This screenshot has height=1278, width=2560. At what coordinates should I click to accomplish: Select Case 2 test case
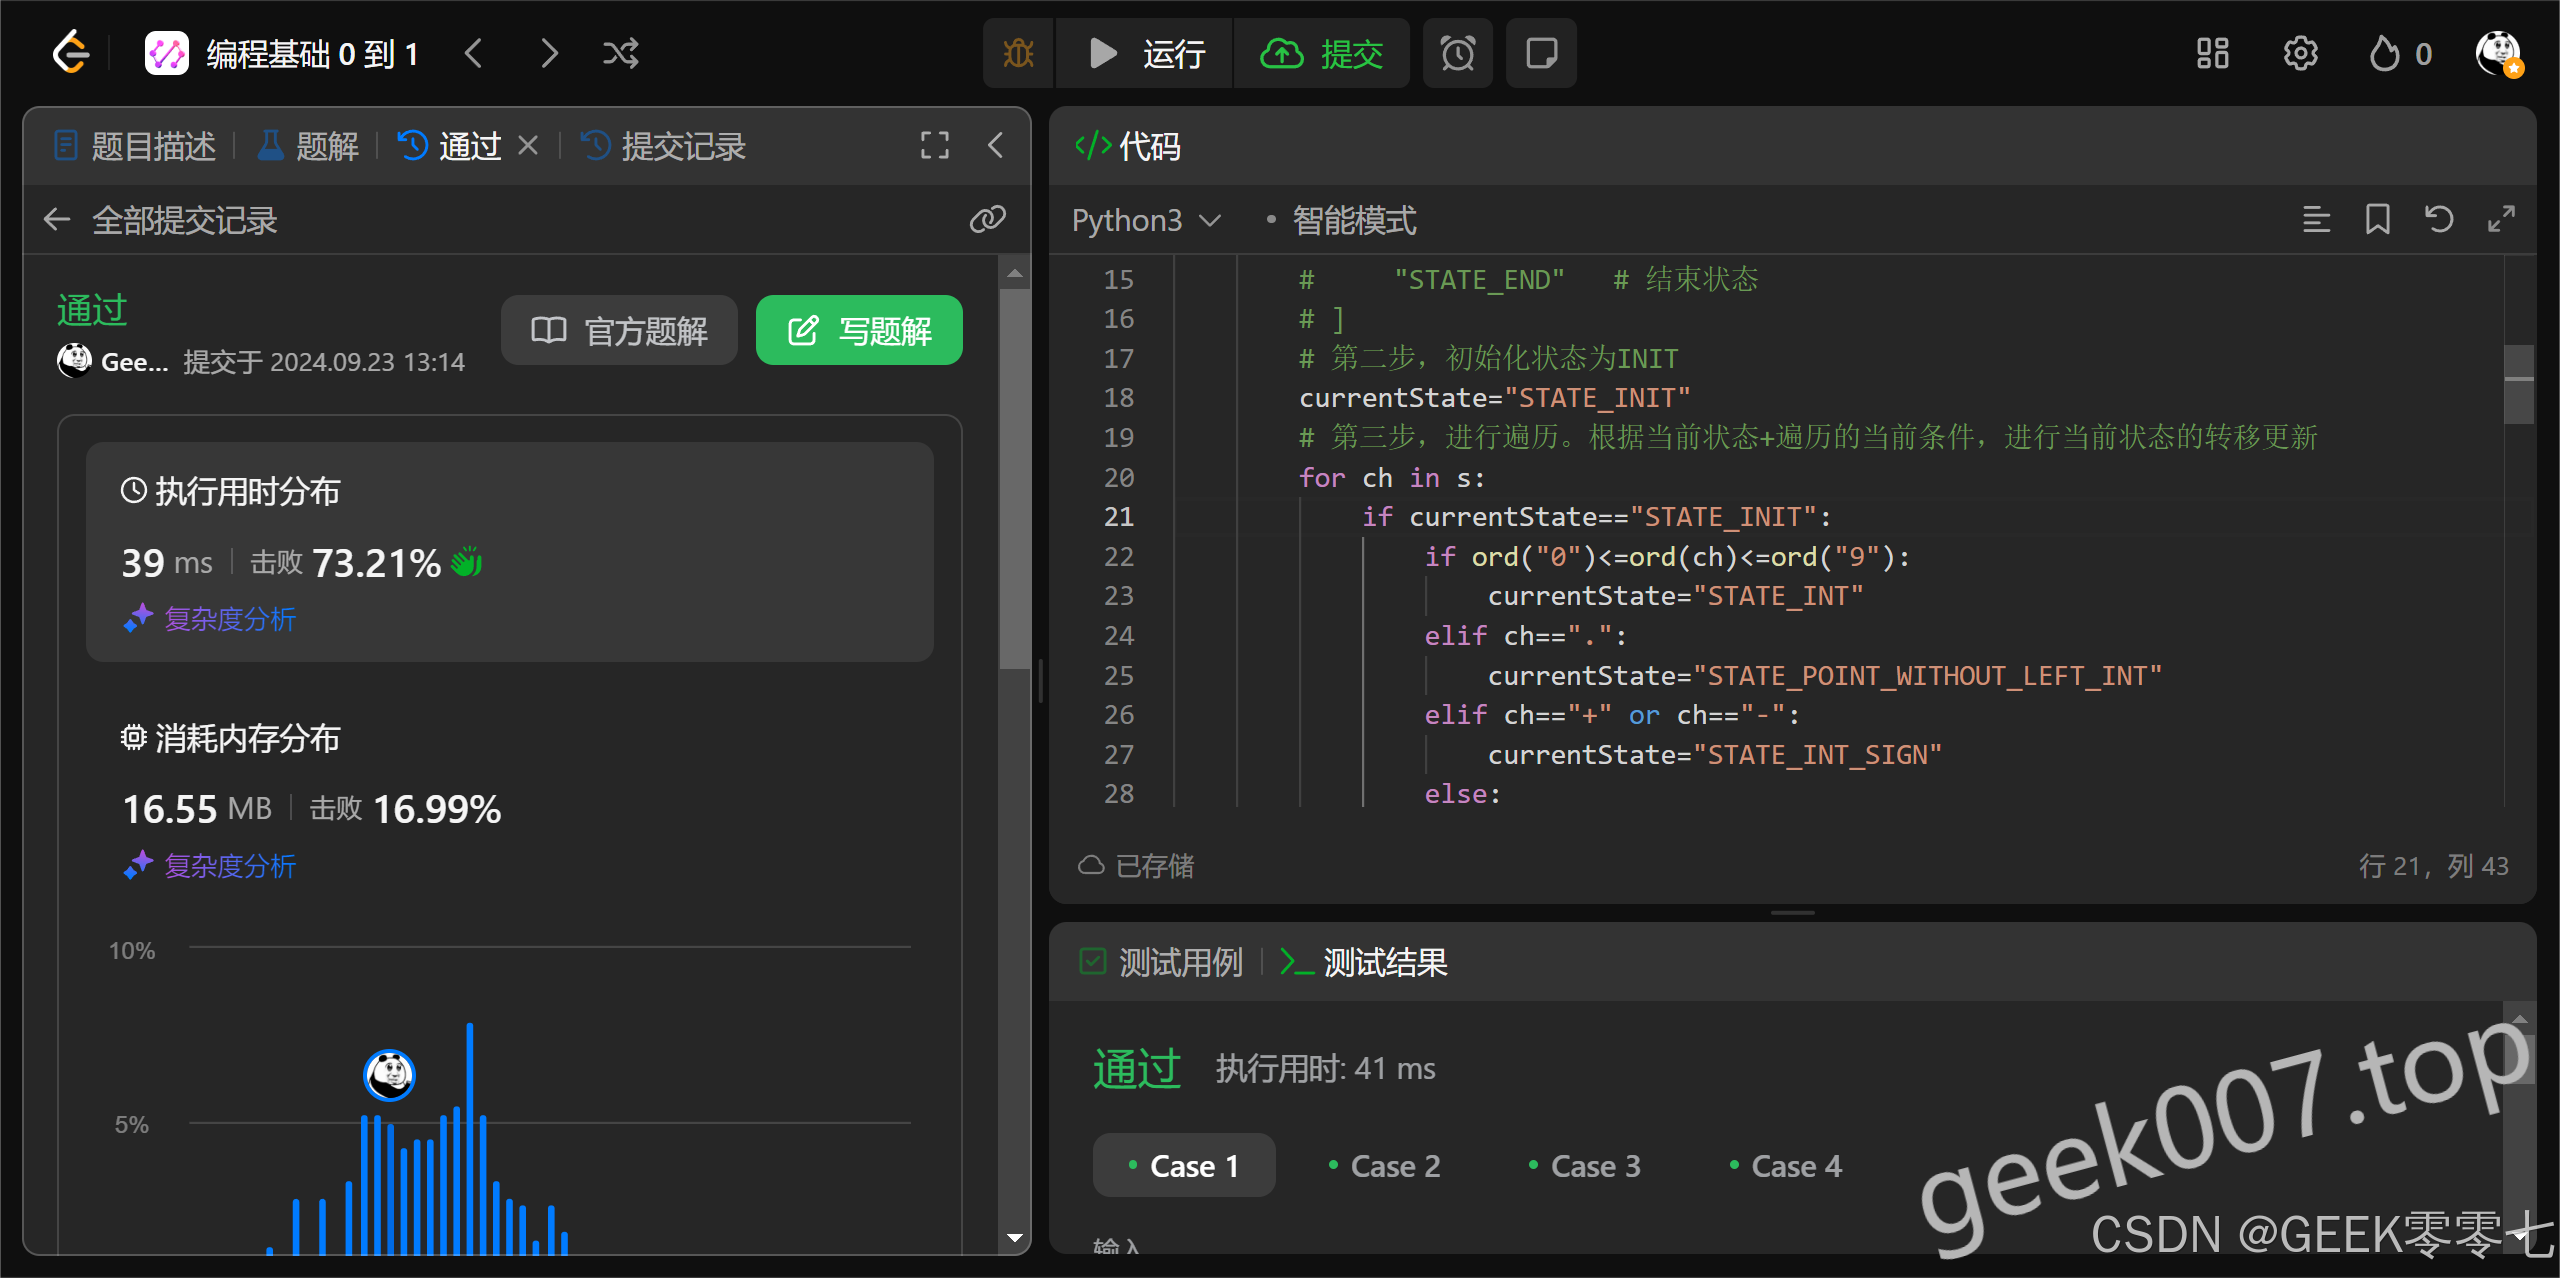[x=1384, y=1166]
